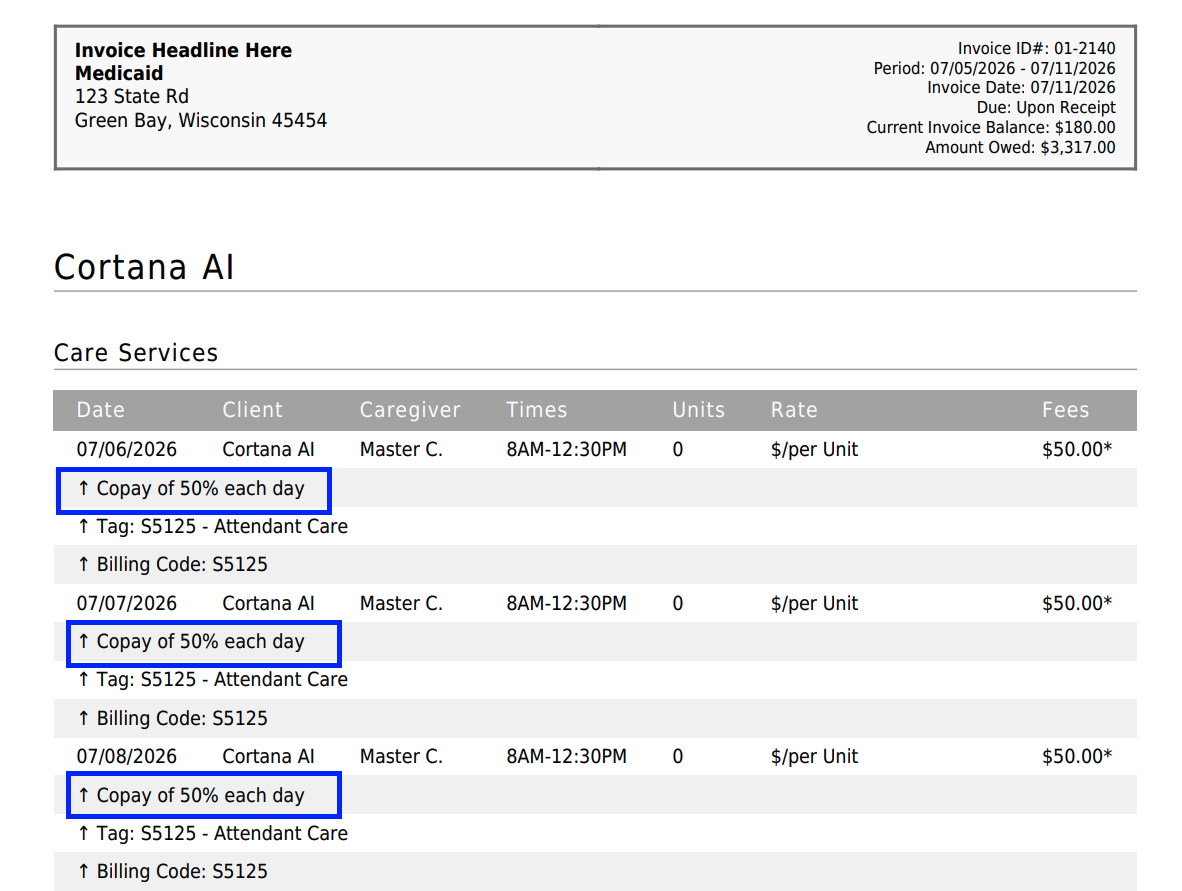Click the units value 0 in 07/08/2026 row
1182x891 pixels.
point(678,756)
